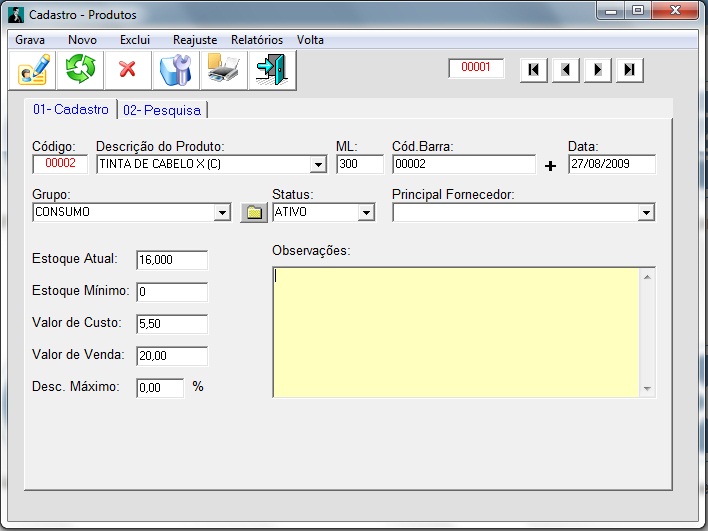Screen dimensions: 708x531
Task: Click the plus button beside Cód.Barra
Action: click(x=550, y=166)
